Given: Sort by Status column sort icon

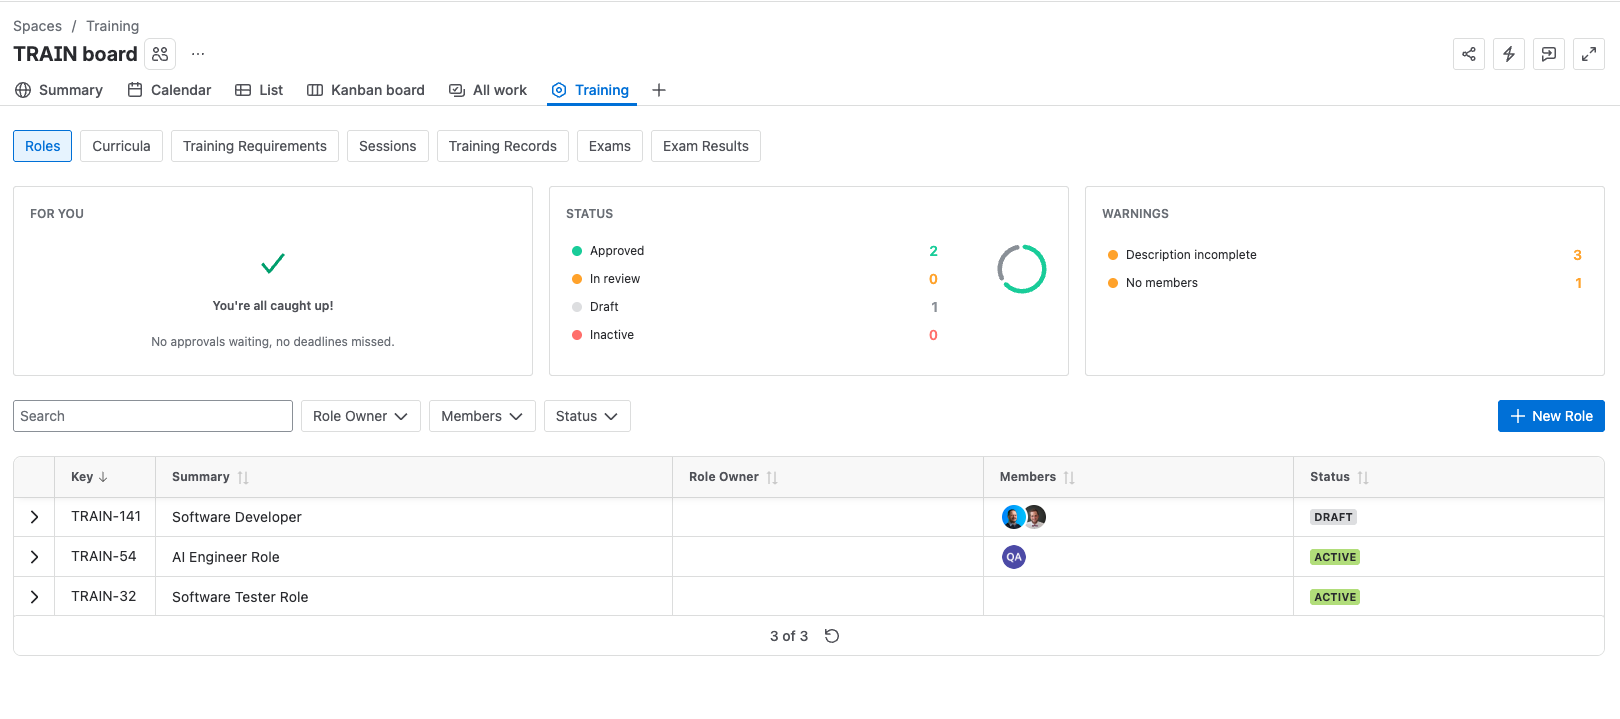Looking at the screenshot, I should pyautogui.click(x=1363, y=477).
